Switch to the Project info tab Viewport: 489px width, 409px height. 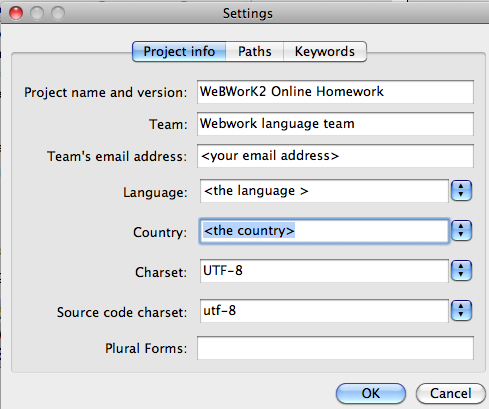179,52
